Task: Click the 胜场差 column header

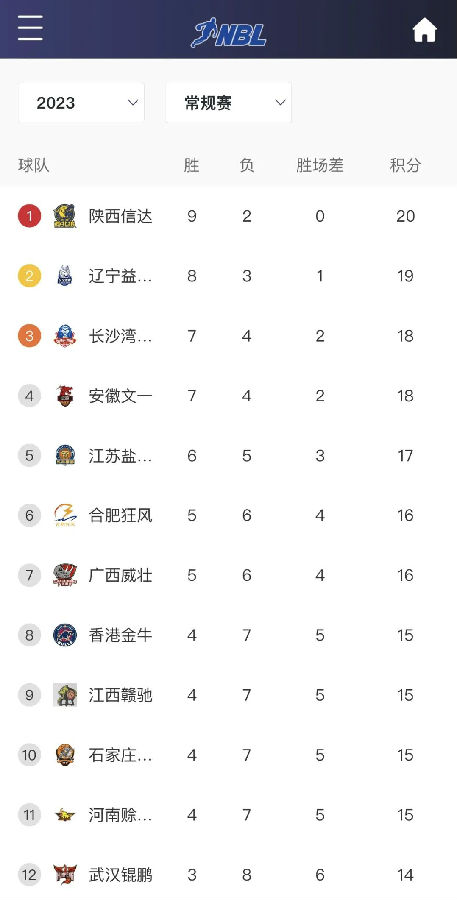Action: coord(320,166)
